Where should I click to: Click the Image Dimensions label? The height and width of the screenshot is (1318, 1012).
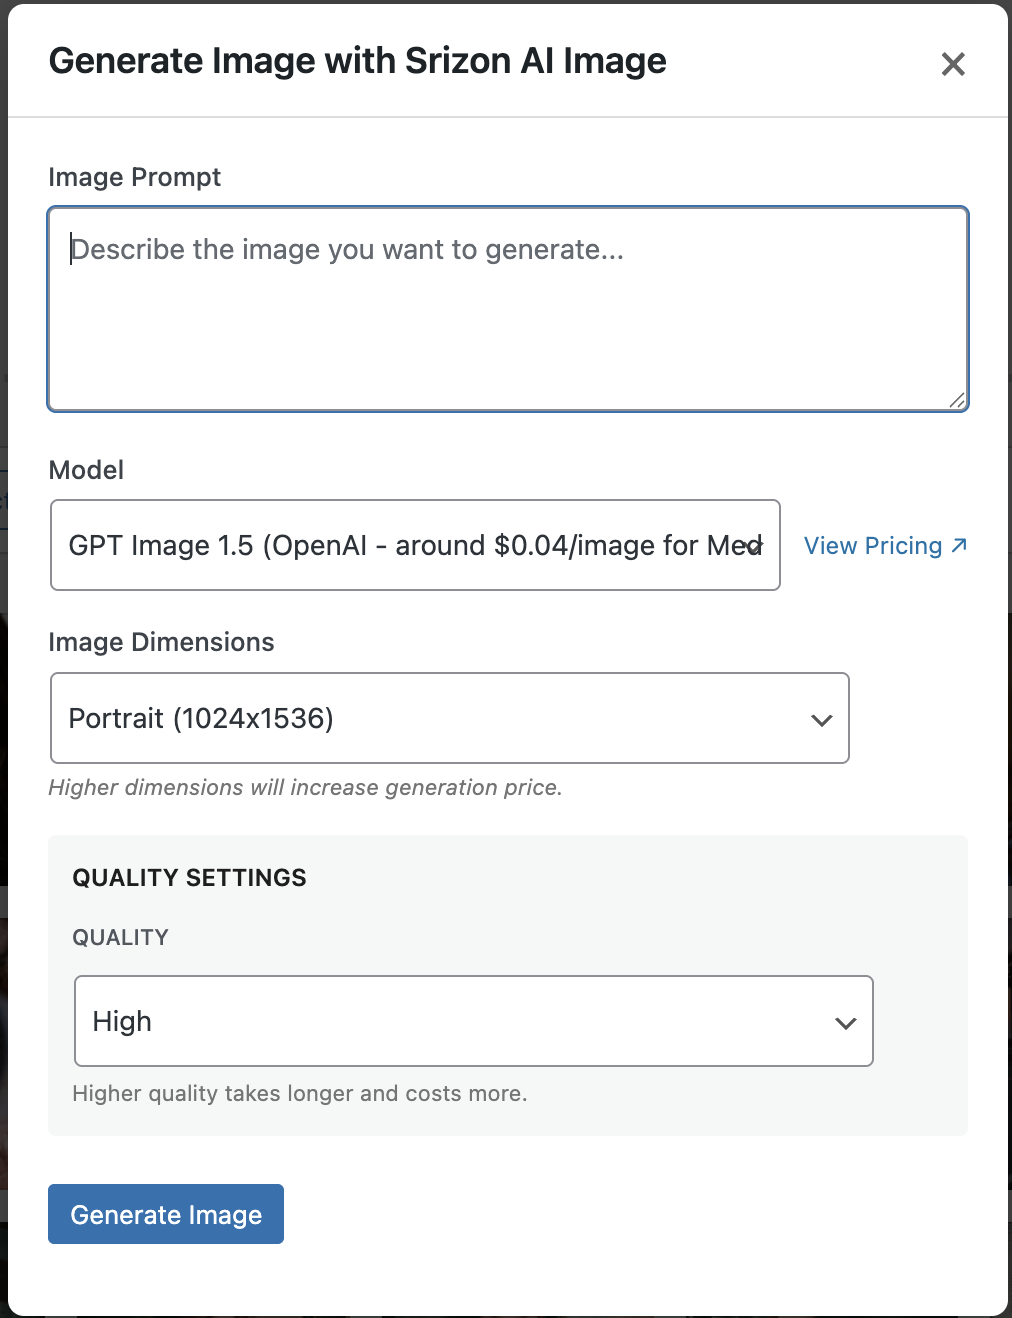tap(161, 642)
